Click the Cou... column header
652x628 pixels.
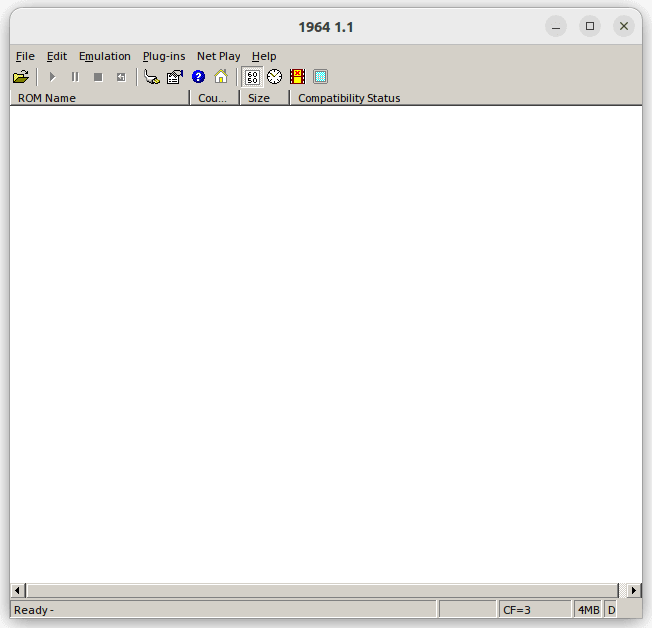[x=215, y=98]
